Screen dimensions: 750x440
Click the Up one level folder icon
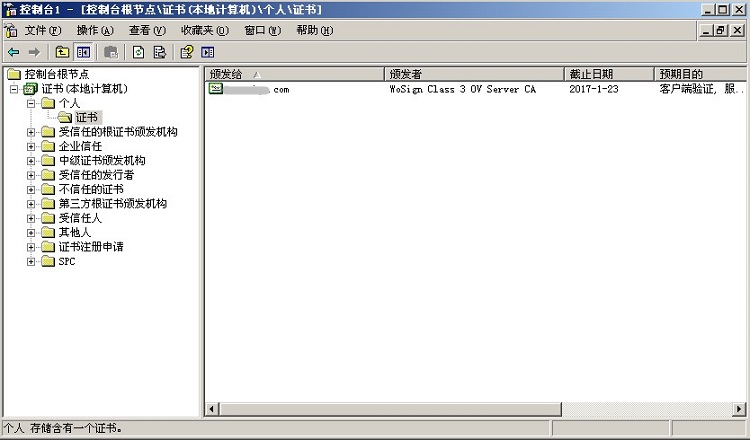click(62, 52)
